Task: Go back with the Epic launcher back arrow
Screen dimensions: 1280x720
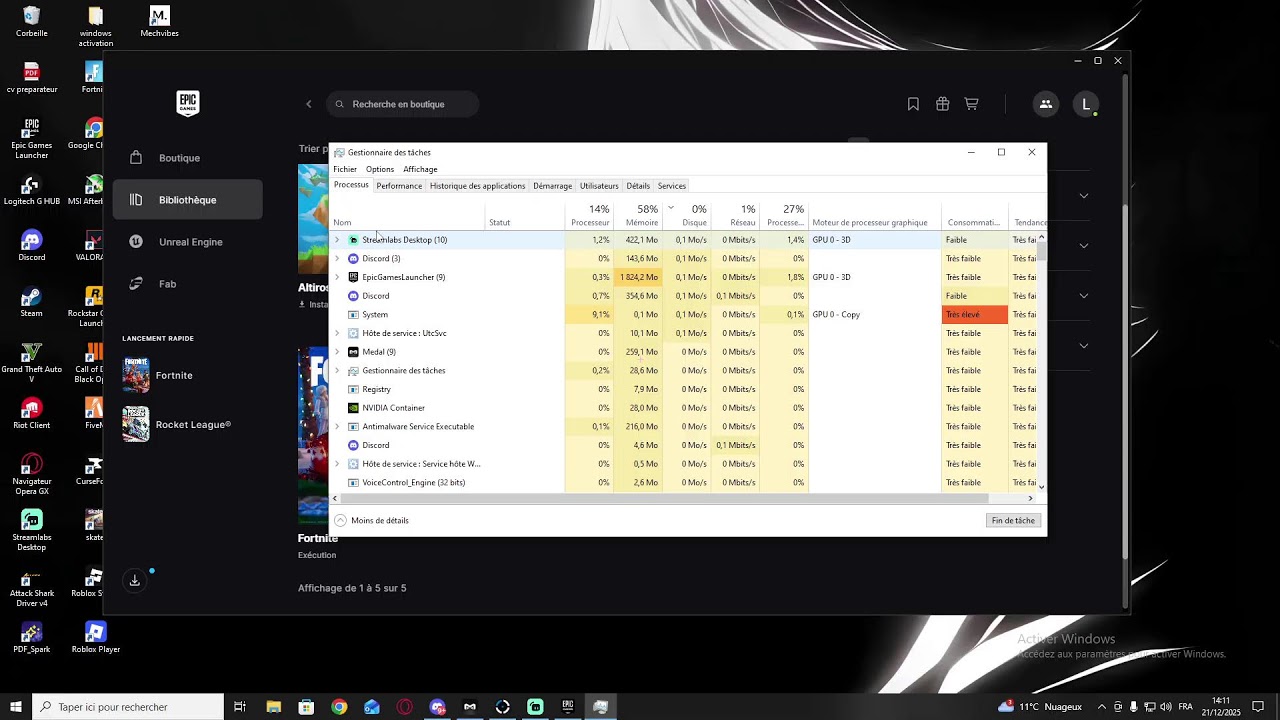Action: [309, 104]
